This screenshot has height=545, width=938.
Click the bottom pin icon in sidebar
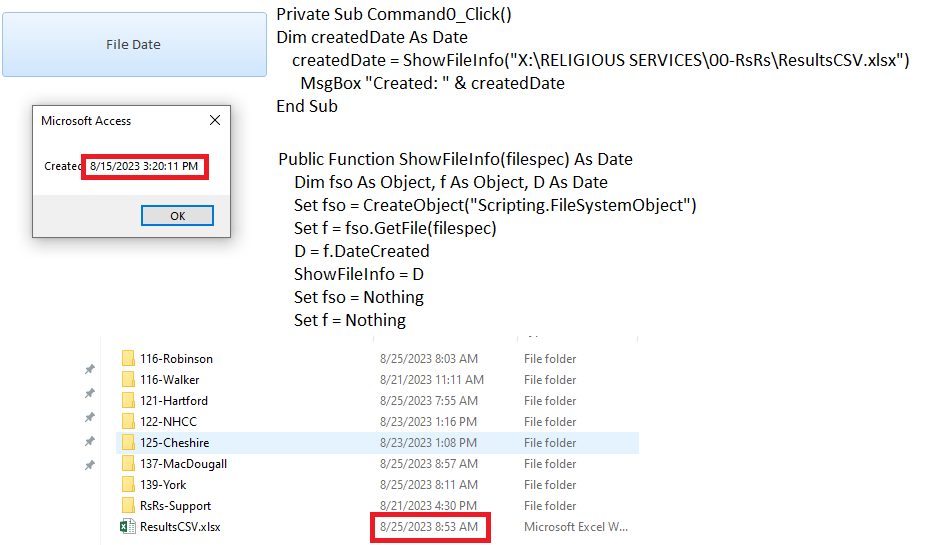click(x=90, y=465)
